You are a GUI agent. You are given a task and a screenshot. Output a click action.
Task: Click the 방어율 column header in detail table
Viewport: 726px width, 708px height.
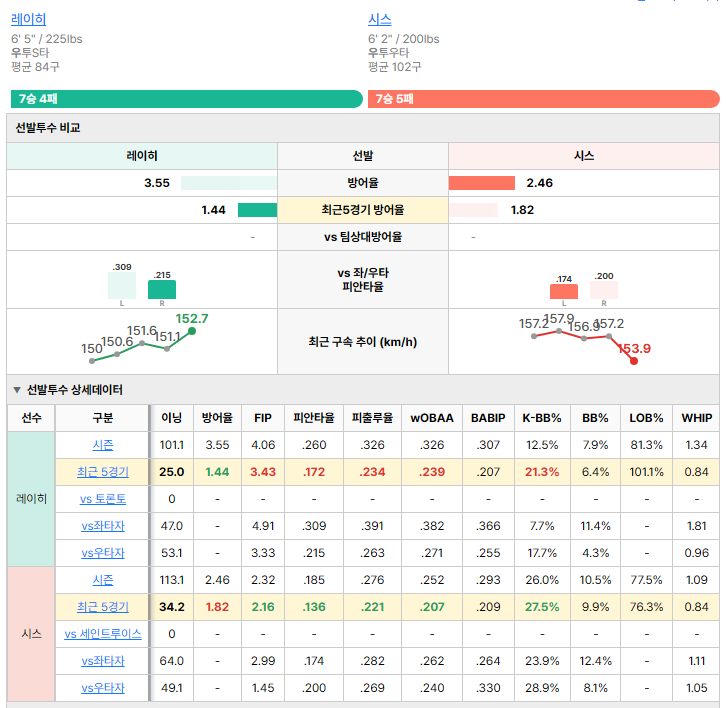point(217,418)
